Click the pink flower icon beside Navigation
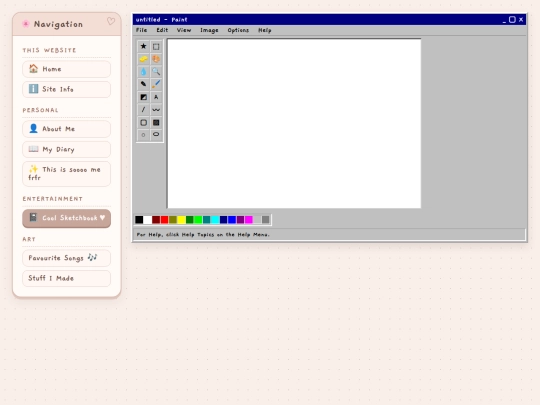Image resolution: width=540 pixels, height=405 pixels. point(25,24)
